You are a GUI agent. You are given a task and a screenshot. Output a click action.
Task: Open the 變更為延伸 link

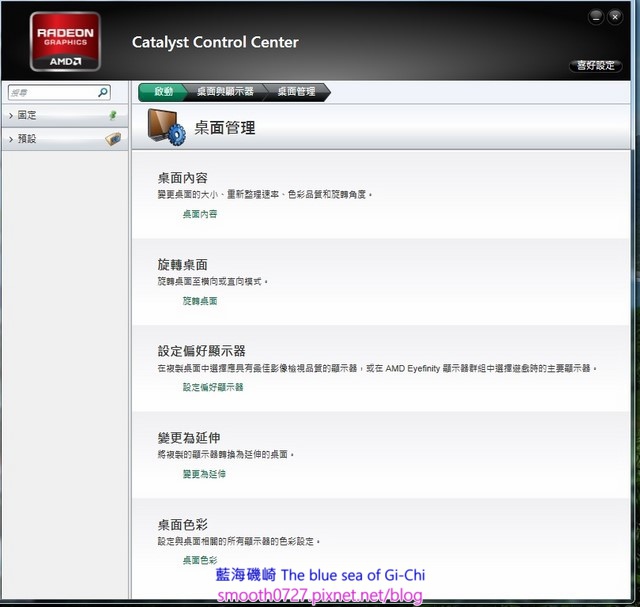coord(204,474)
